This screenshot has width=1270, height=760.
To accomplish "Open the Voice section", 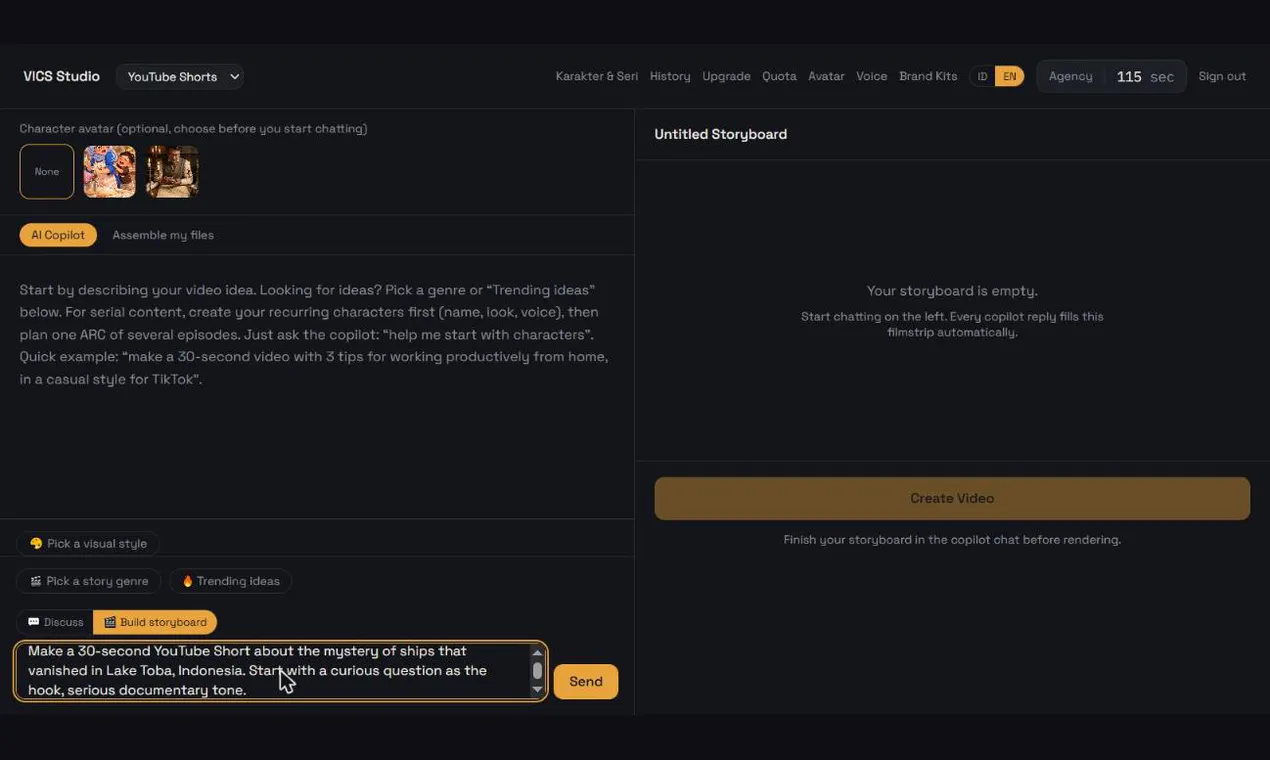I will click(871, 77).
